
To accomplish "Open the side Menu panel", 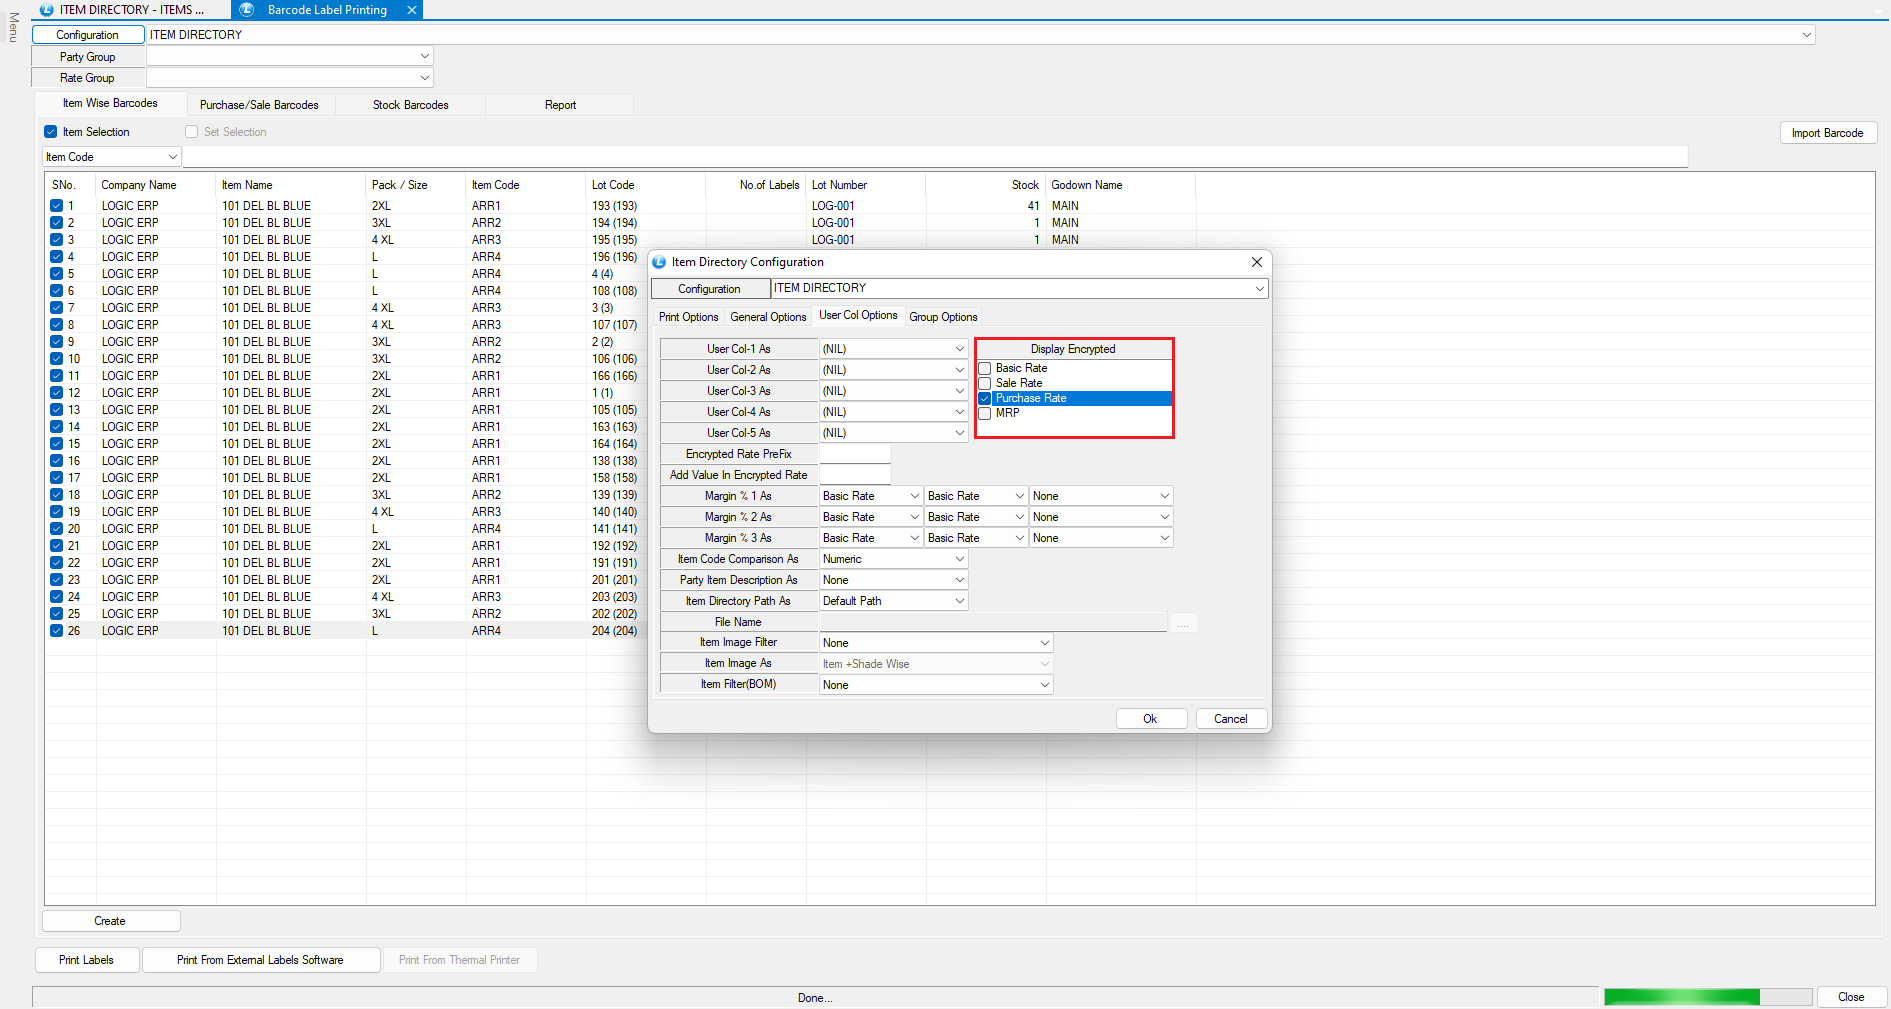I will [13, 27].
